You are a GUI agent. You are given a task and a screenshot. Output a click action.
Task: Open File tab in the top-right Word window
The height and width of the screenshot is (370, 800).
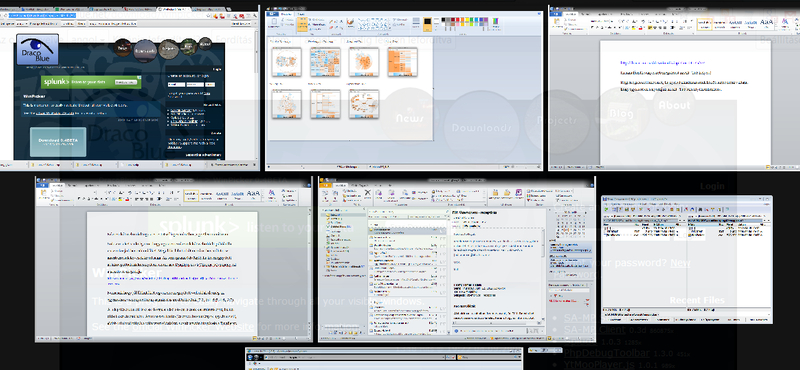(x=555, y=15)
